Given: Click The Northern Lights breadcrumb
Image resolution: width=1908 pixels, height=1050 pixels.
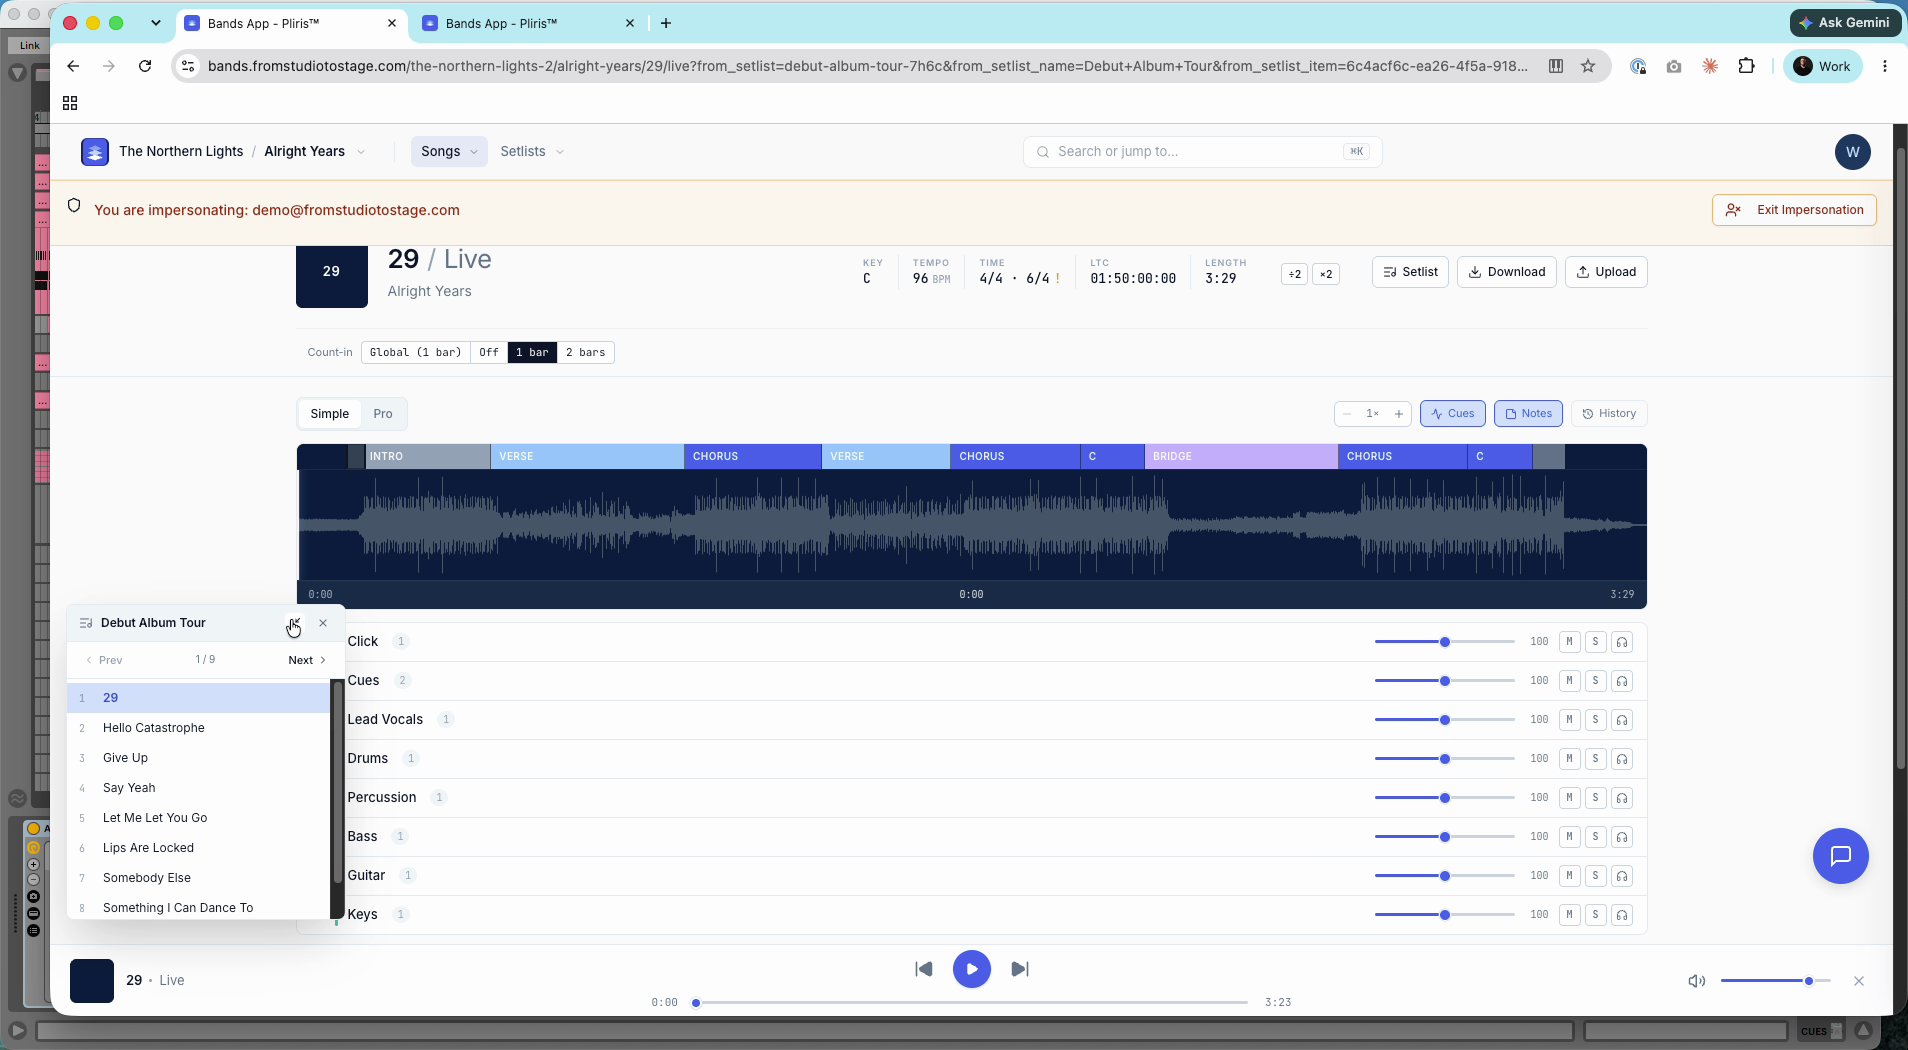Looking at the screenshot, I should [x=181, y=152].
